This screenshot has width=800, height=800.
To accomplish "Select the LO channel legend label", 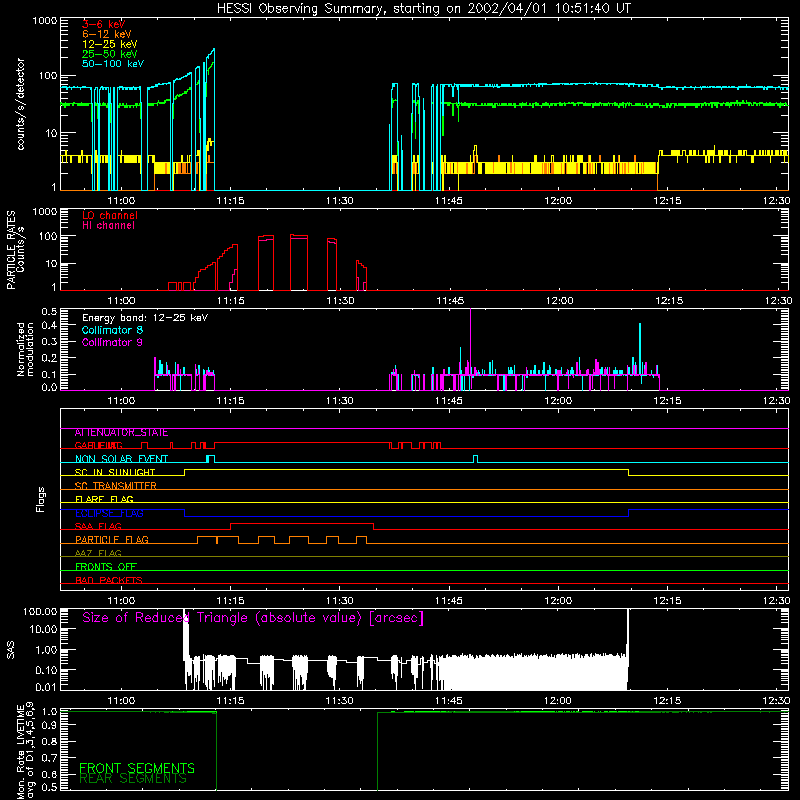I will point(110,215).
